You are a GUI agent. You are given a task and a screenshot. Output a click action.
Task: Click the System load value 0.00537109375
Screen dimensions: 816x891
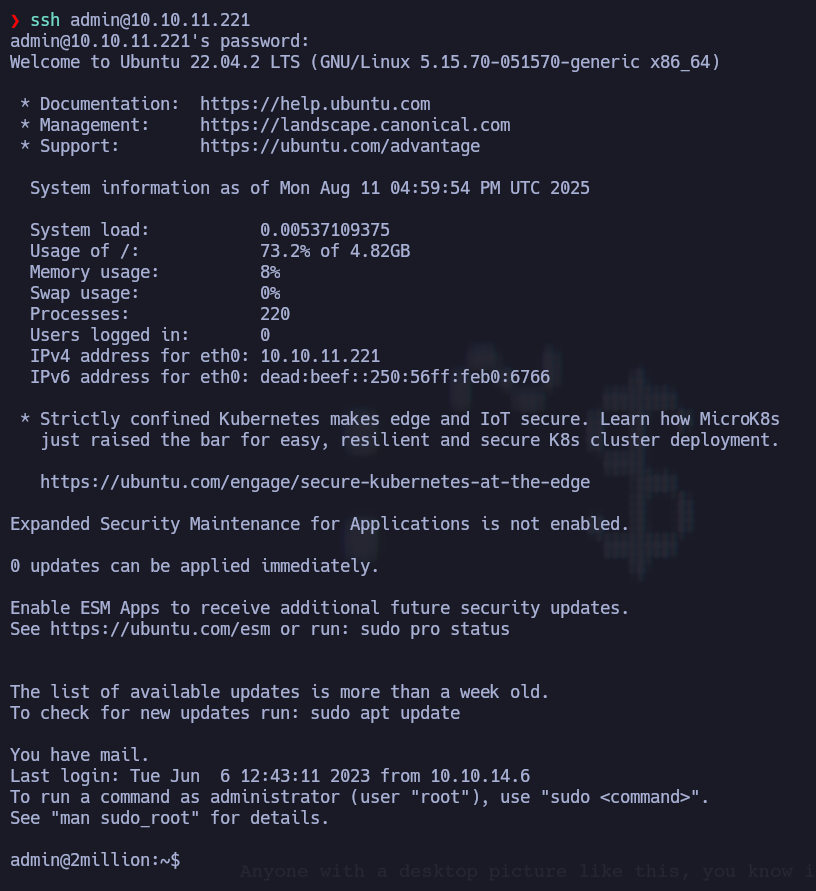click(x=325, y=230)
